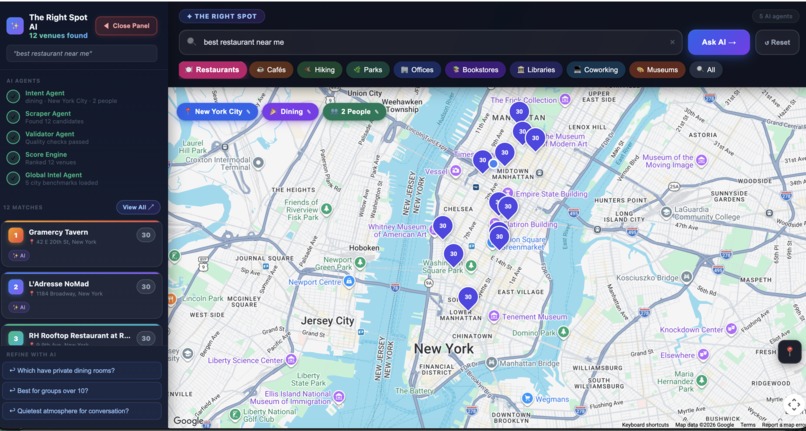Open the RH Rooftop Restaurant result card
The width and height of the screenshot is (806, 431).
(82, 335)
